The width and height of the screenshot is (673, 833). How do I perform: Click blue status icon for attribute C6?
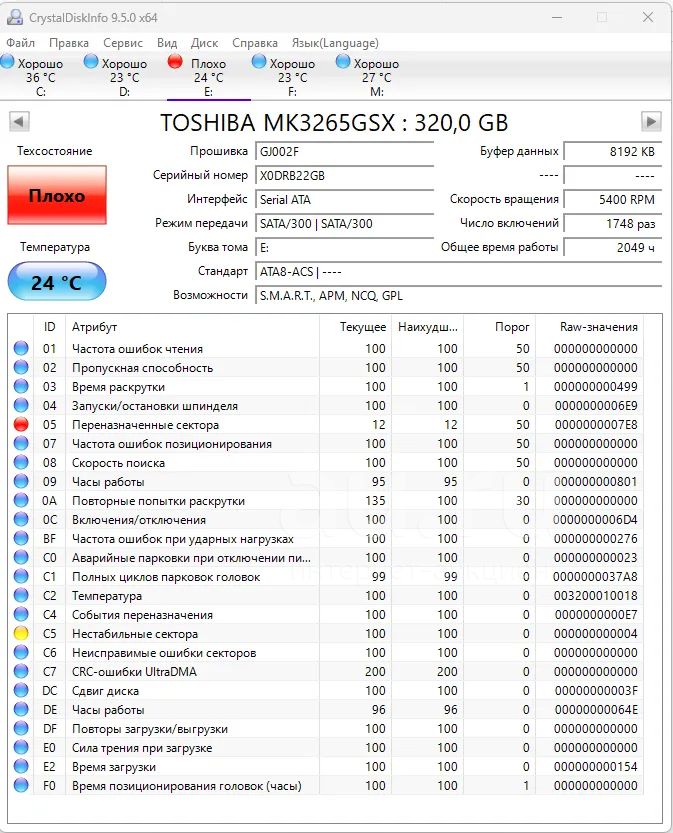coord(21,652)
